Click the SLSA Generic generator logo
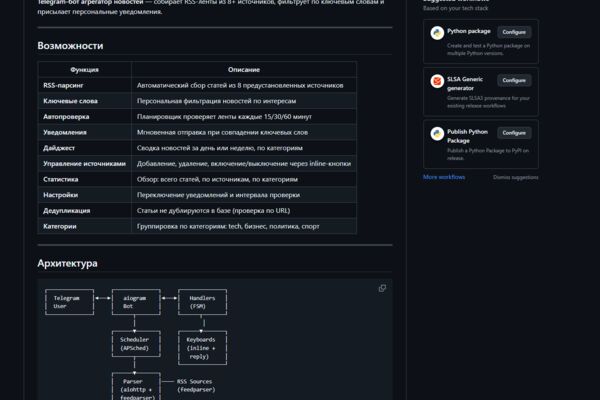 [437, 81]
